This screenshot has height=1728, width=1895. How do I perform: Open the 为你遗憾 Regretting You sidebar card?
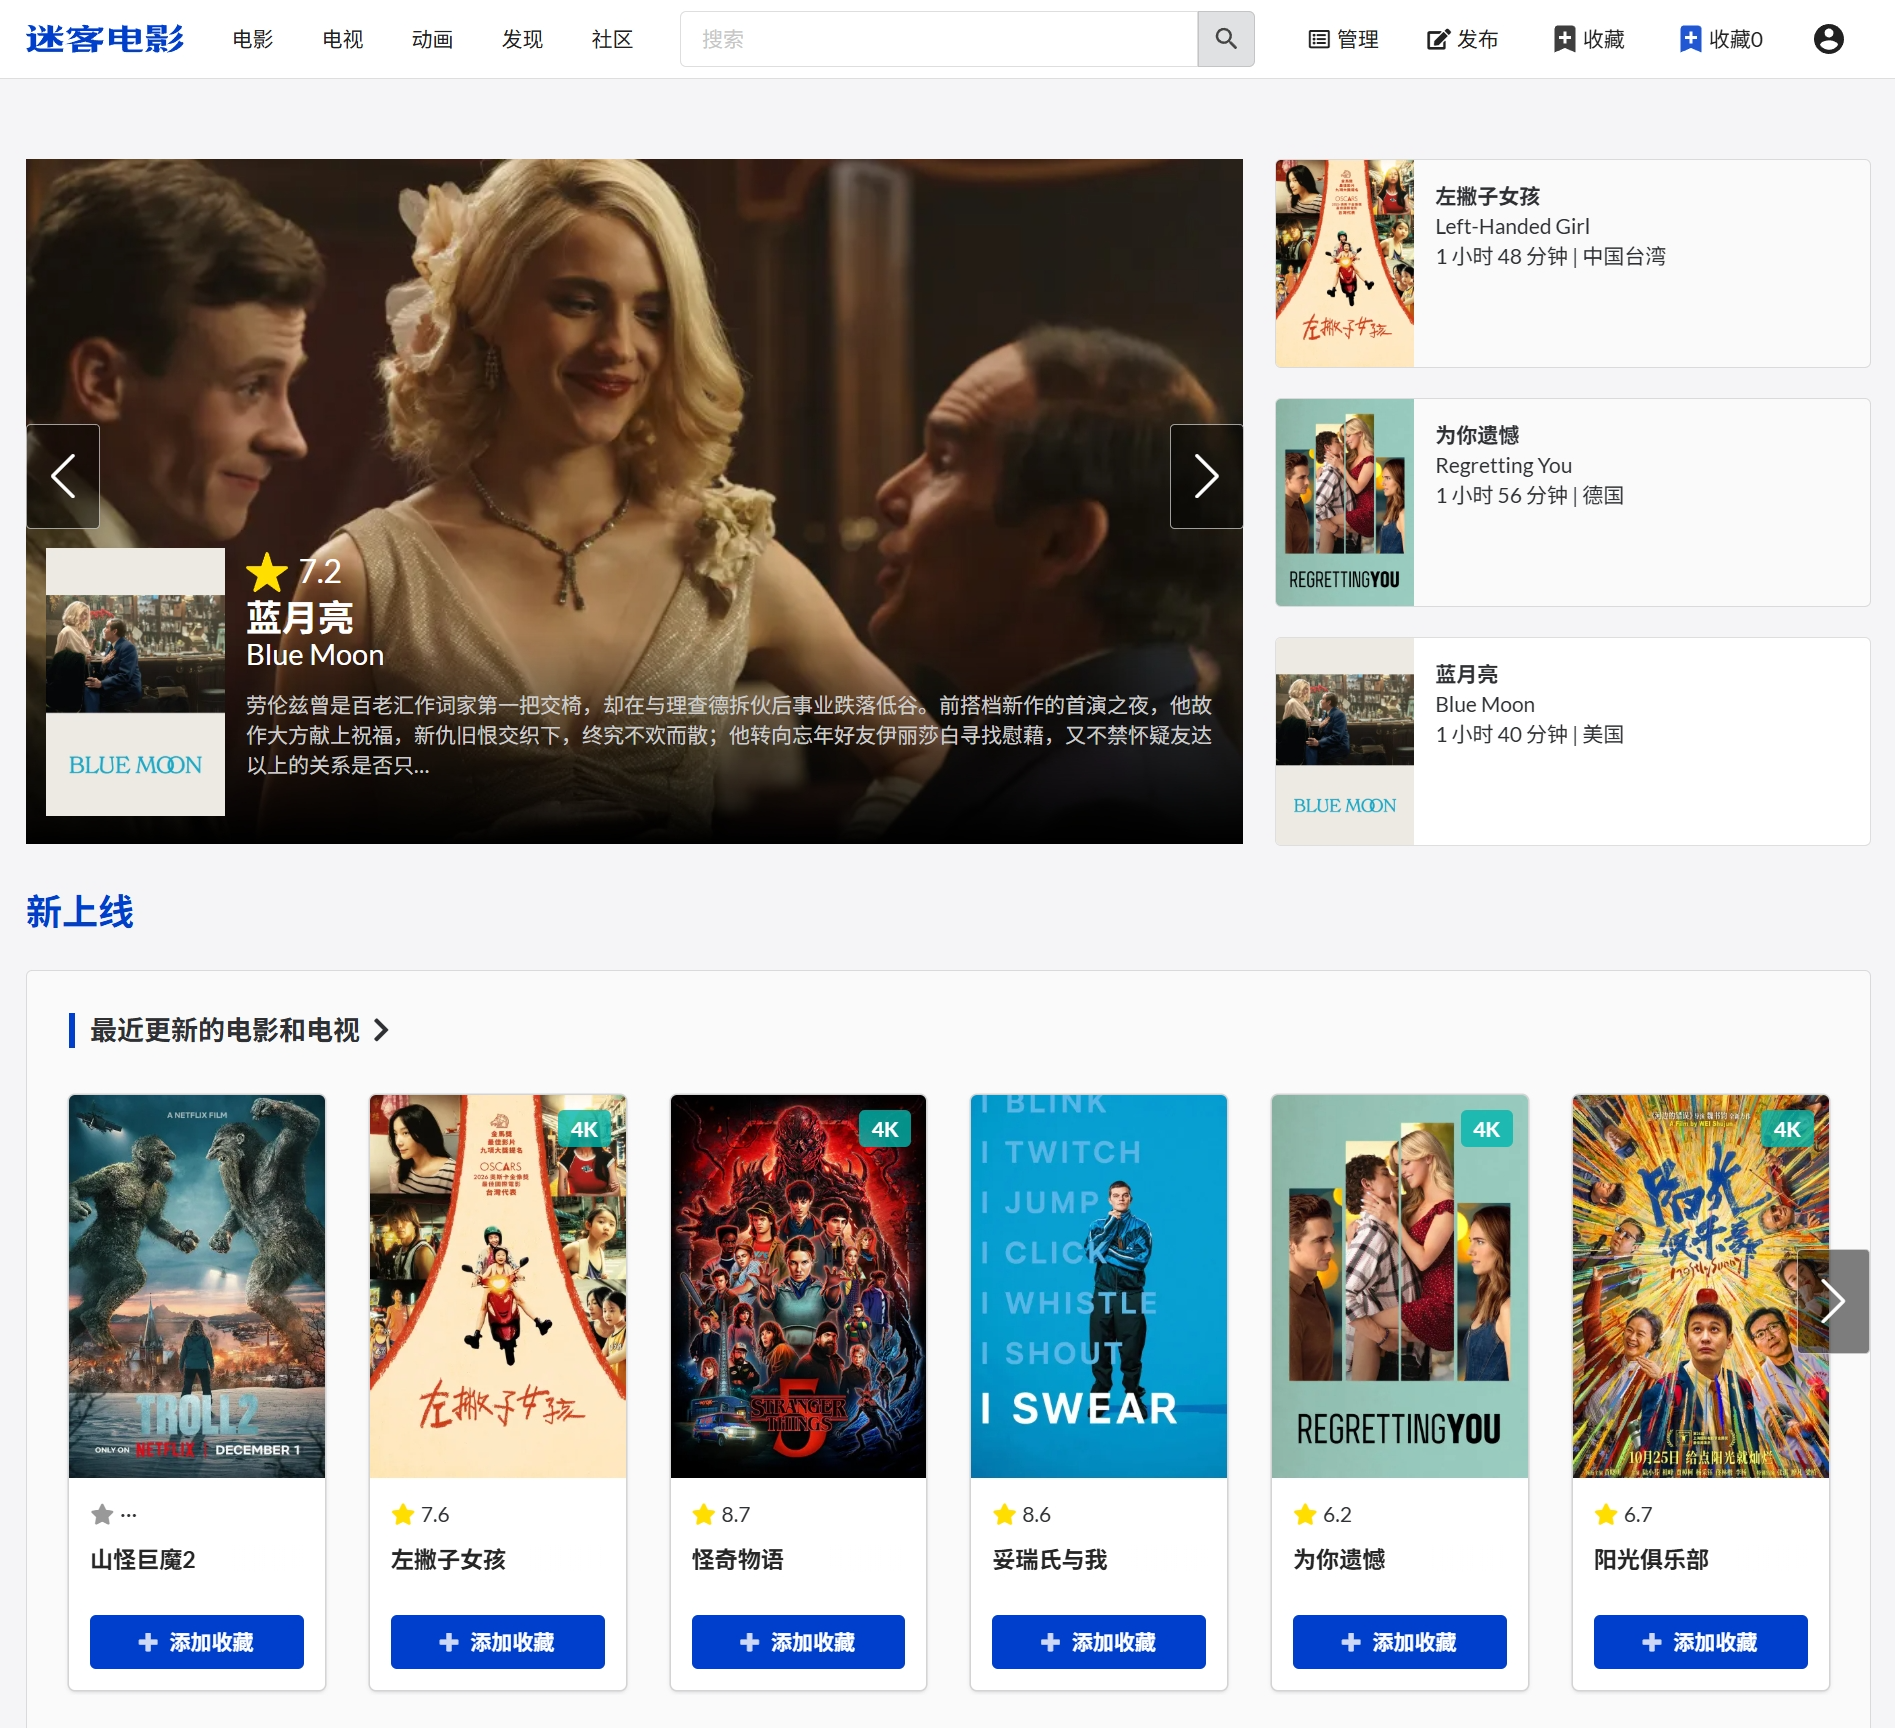click(1572, 502)
